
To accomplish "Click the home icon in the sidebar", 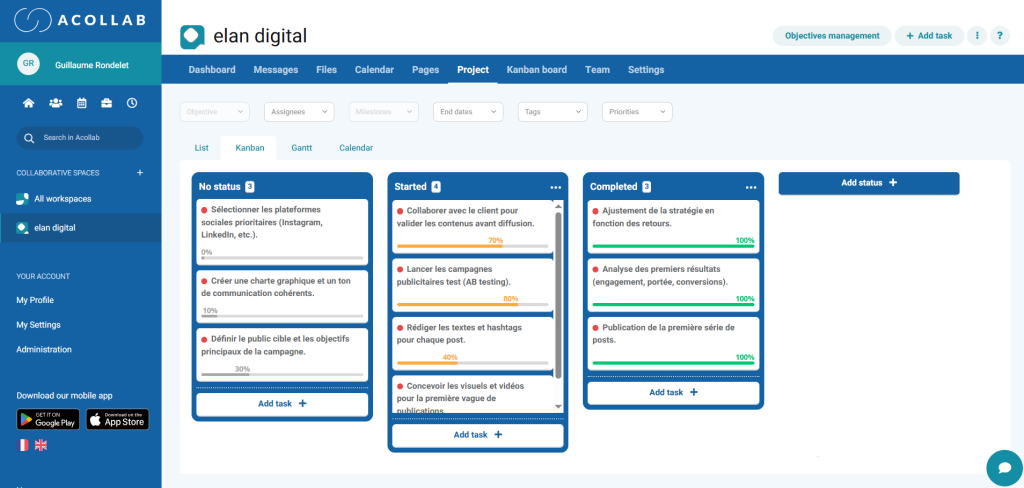I will click(x=28, y=103).
